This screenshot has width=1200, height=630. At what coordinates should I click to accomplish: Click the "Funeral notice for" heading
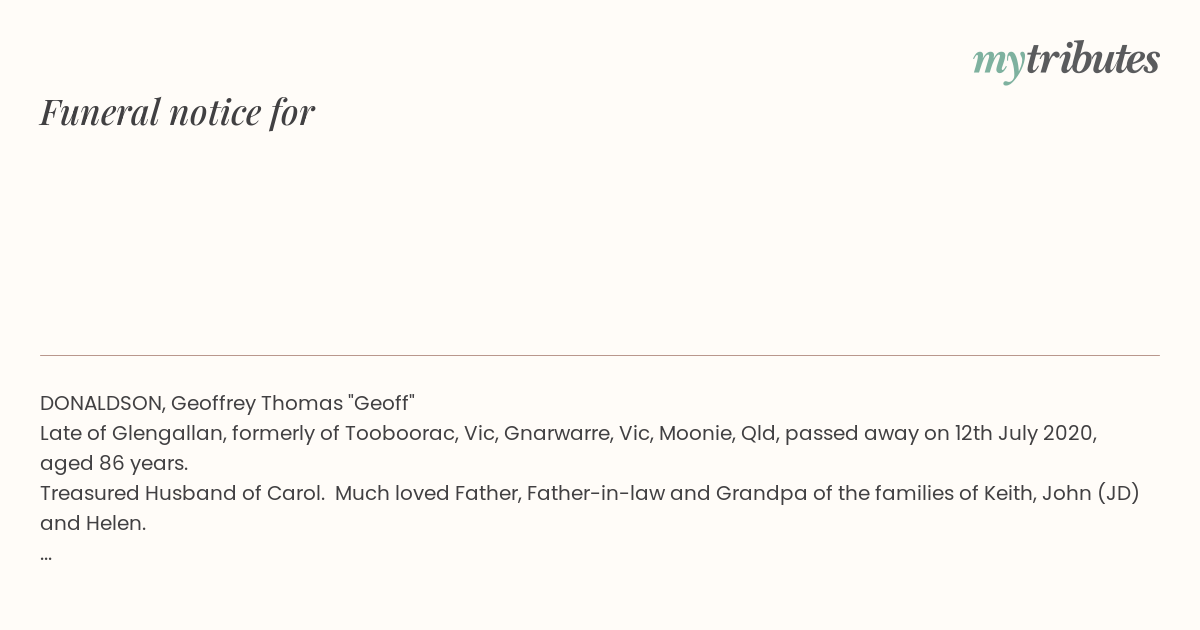tap(177, 112)
